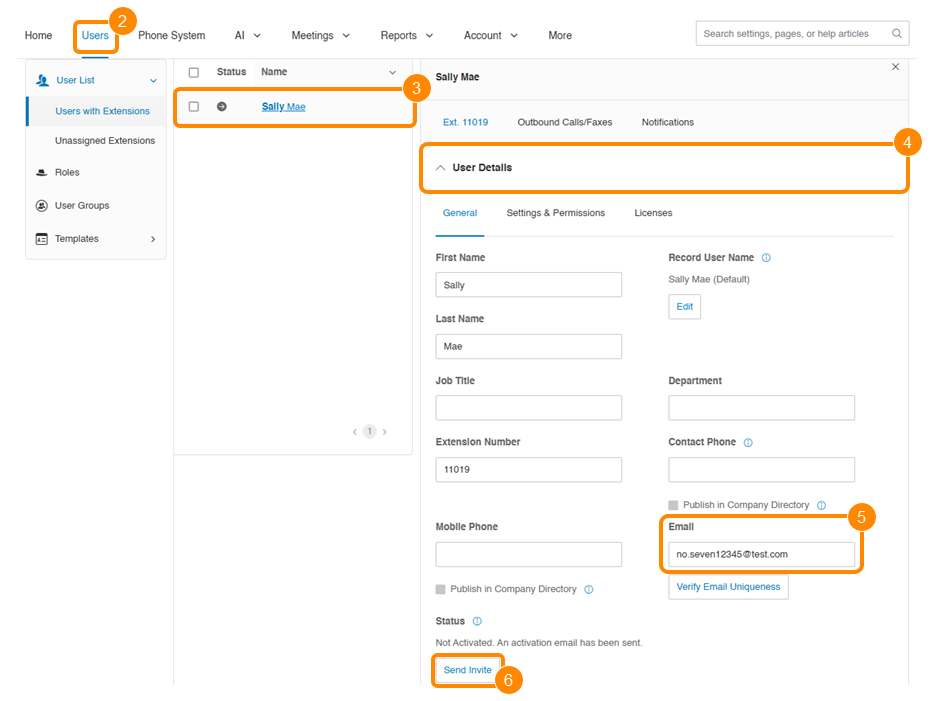Collapse the User Details section
The width and height of the screenshot is (933, 701).
pyautogui.click(x=440, y=168)
